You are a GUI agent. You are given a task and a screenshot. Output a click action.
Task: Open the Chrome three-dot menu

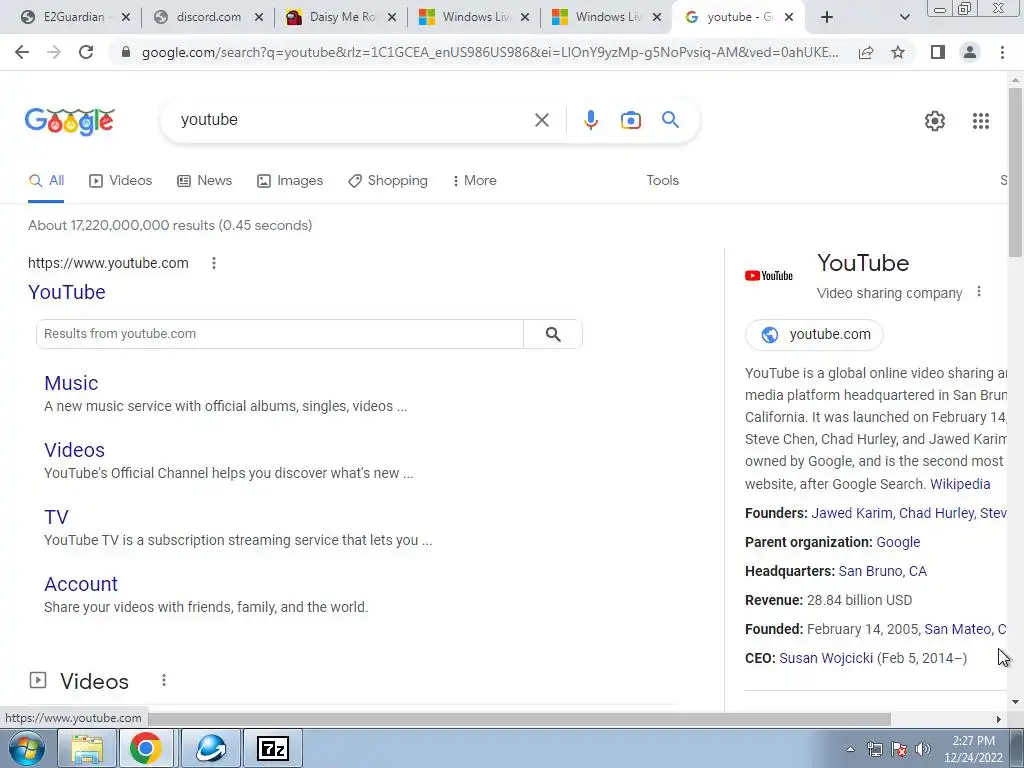coord(1002,52)
